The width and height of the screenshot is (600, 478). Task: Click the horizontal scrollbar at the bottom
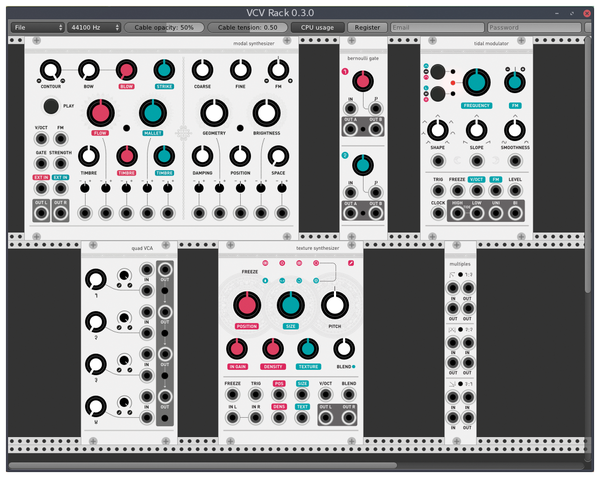[x=203, y=466]
